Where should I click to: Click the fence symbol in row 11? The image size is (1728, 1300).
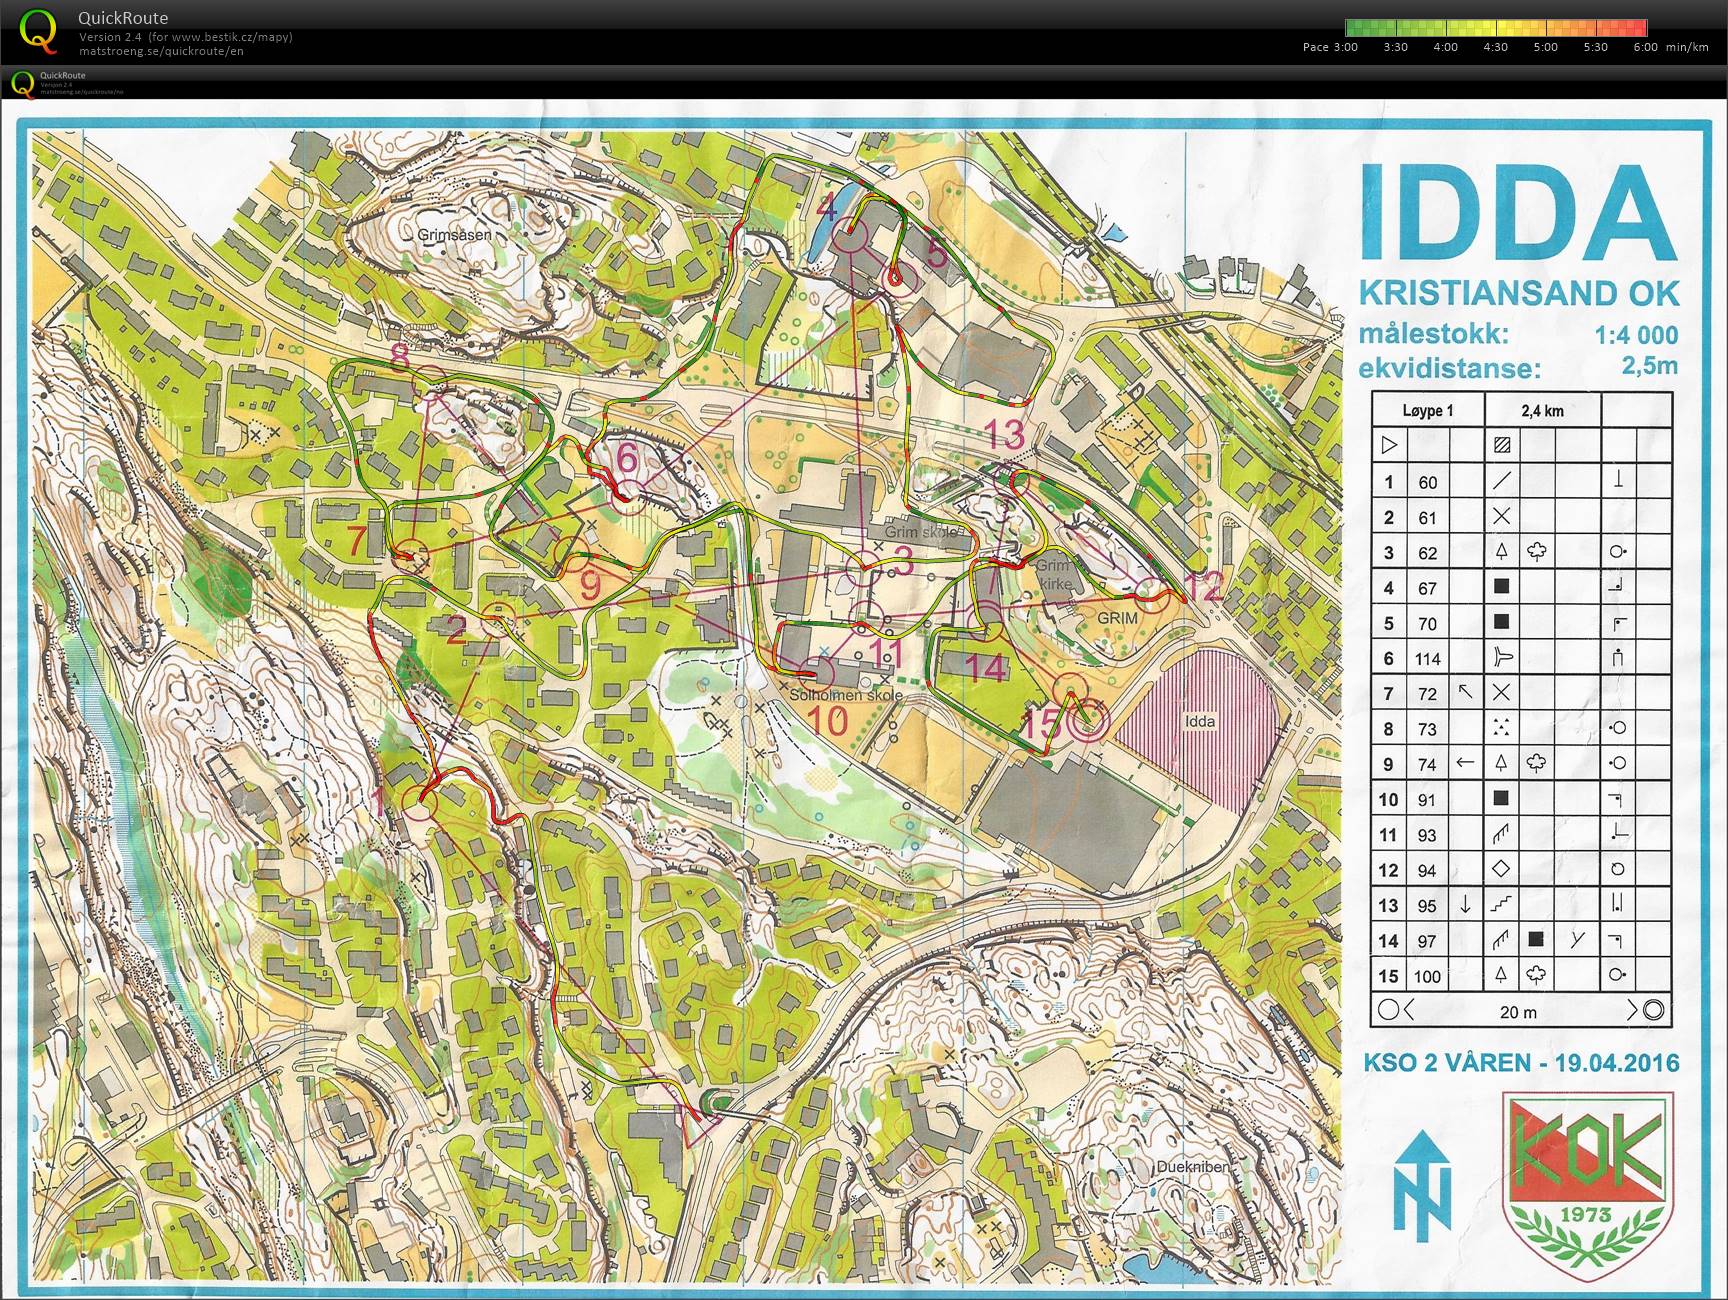(x=1501, y=834)
